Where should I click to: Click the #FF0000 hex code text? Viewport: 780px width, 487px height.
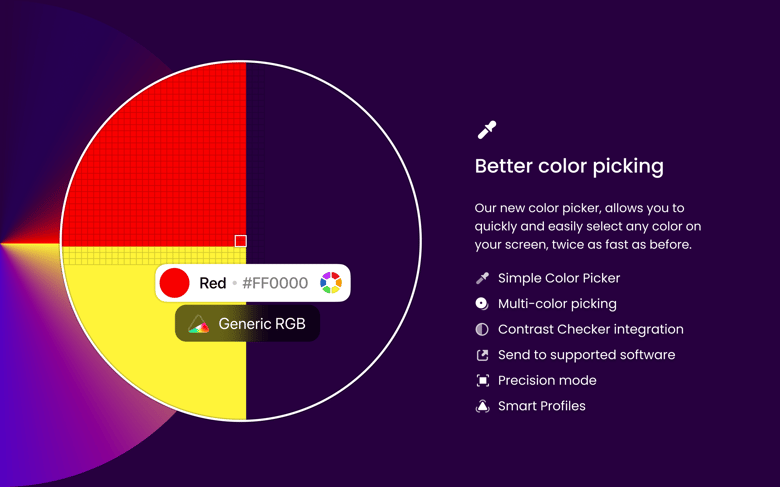click(275, 283)
